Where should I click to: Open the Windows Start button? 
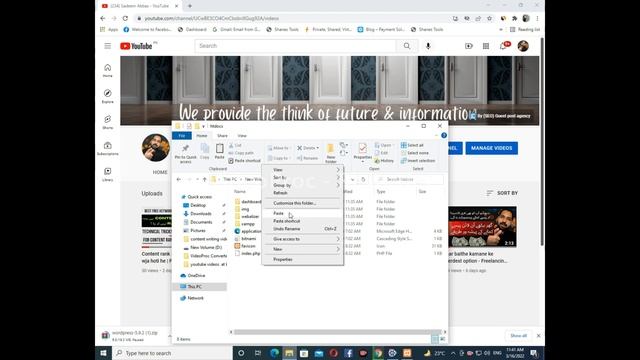coord(103,353)
